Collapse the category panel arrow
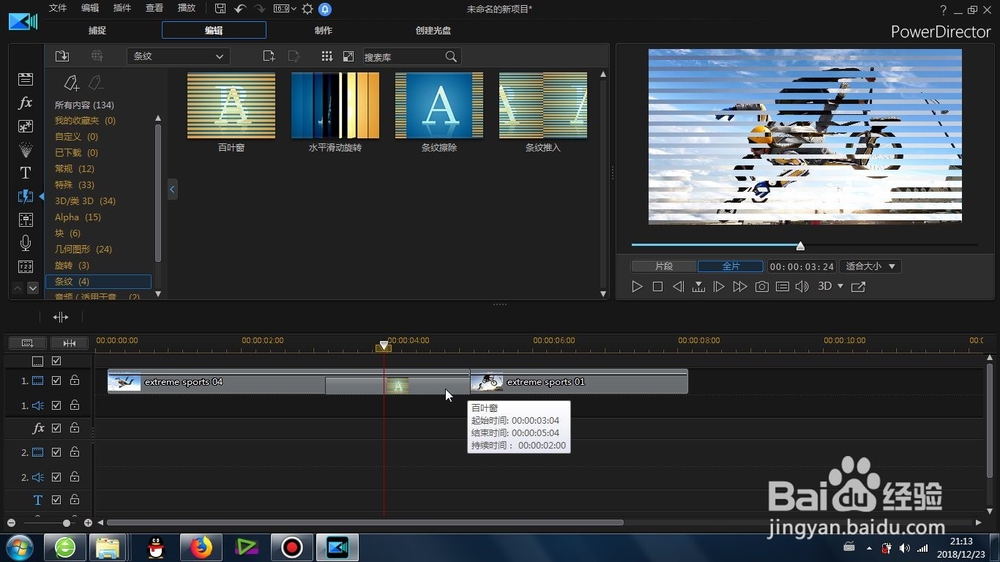This screenshot has width=1000, height=562. pos(172,189)
